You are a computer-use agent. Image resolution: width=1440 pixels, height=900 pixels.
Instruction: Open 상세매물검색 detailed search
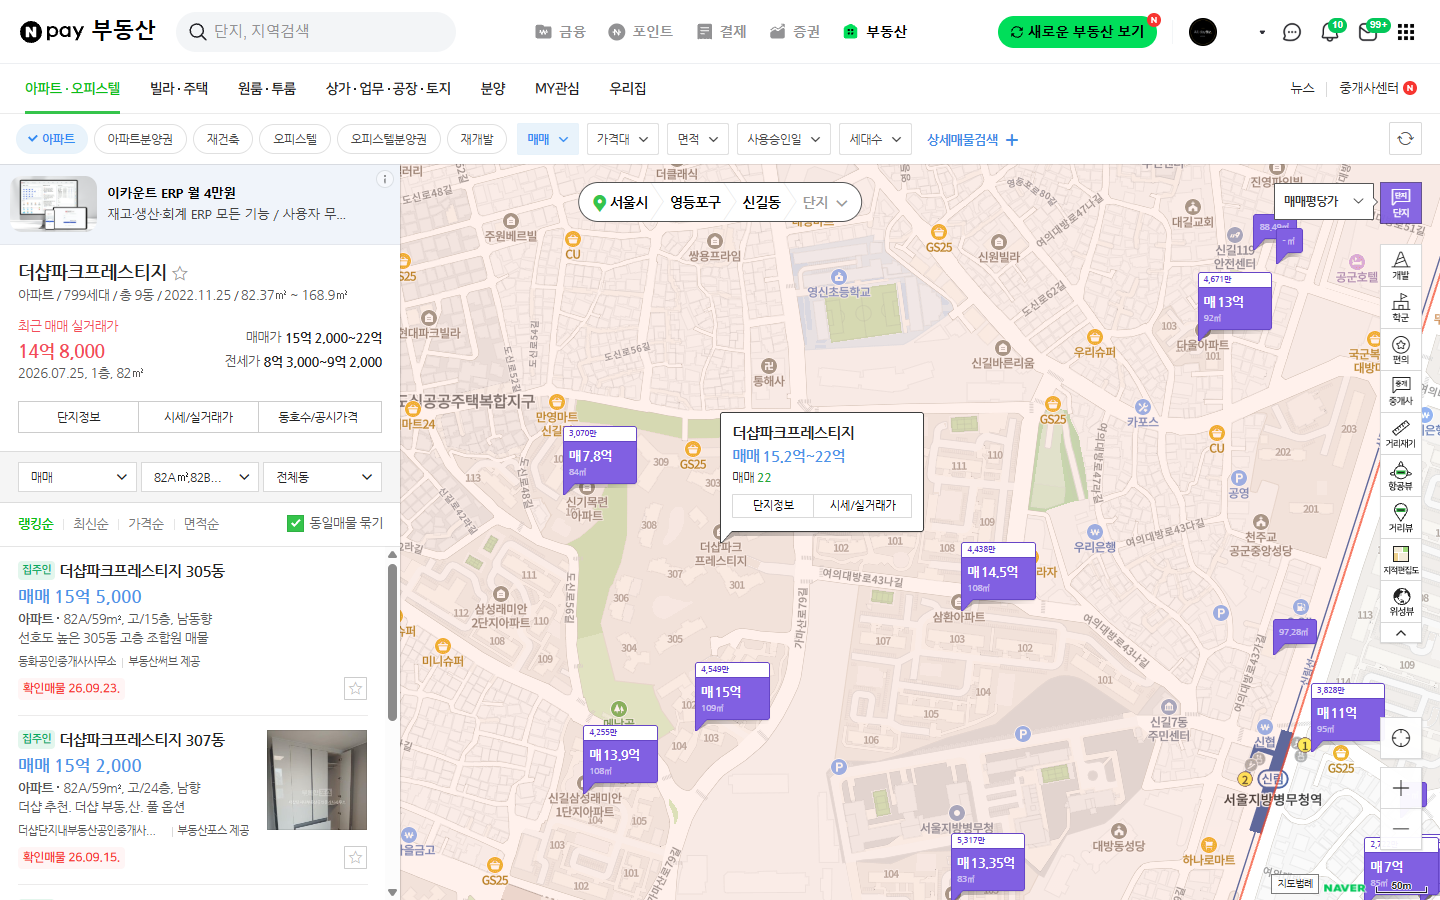pyautogui.click(x=972, y=140)
